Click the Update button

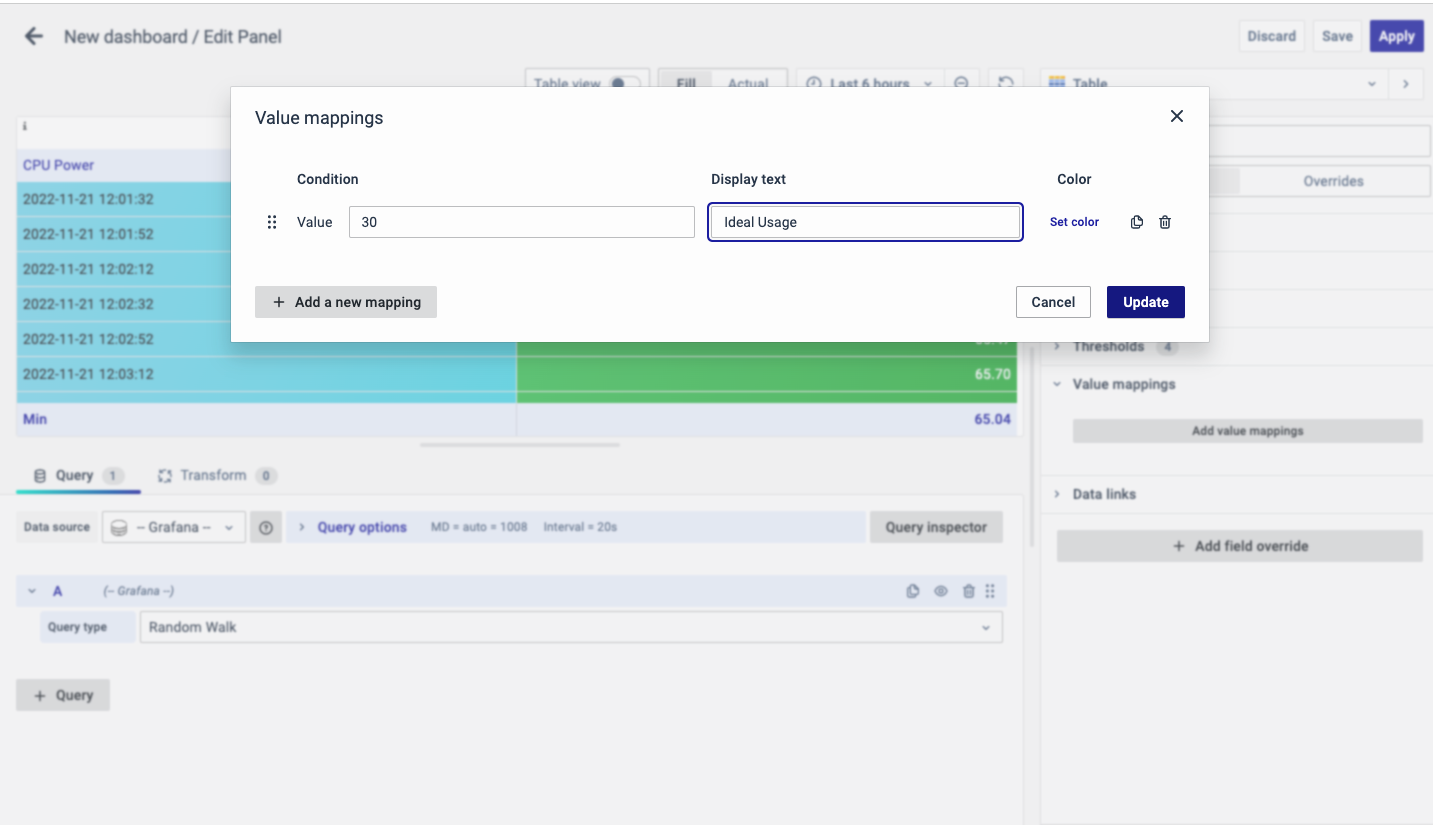tap(1145, 302)
